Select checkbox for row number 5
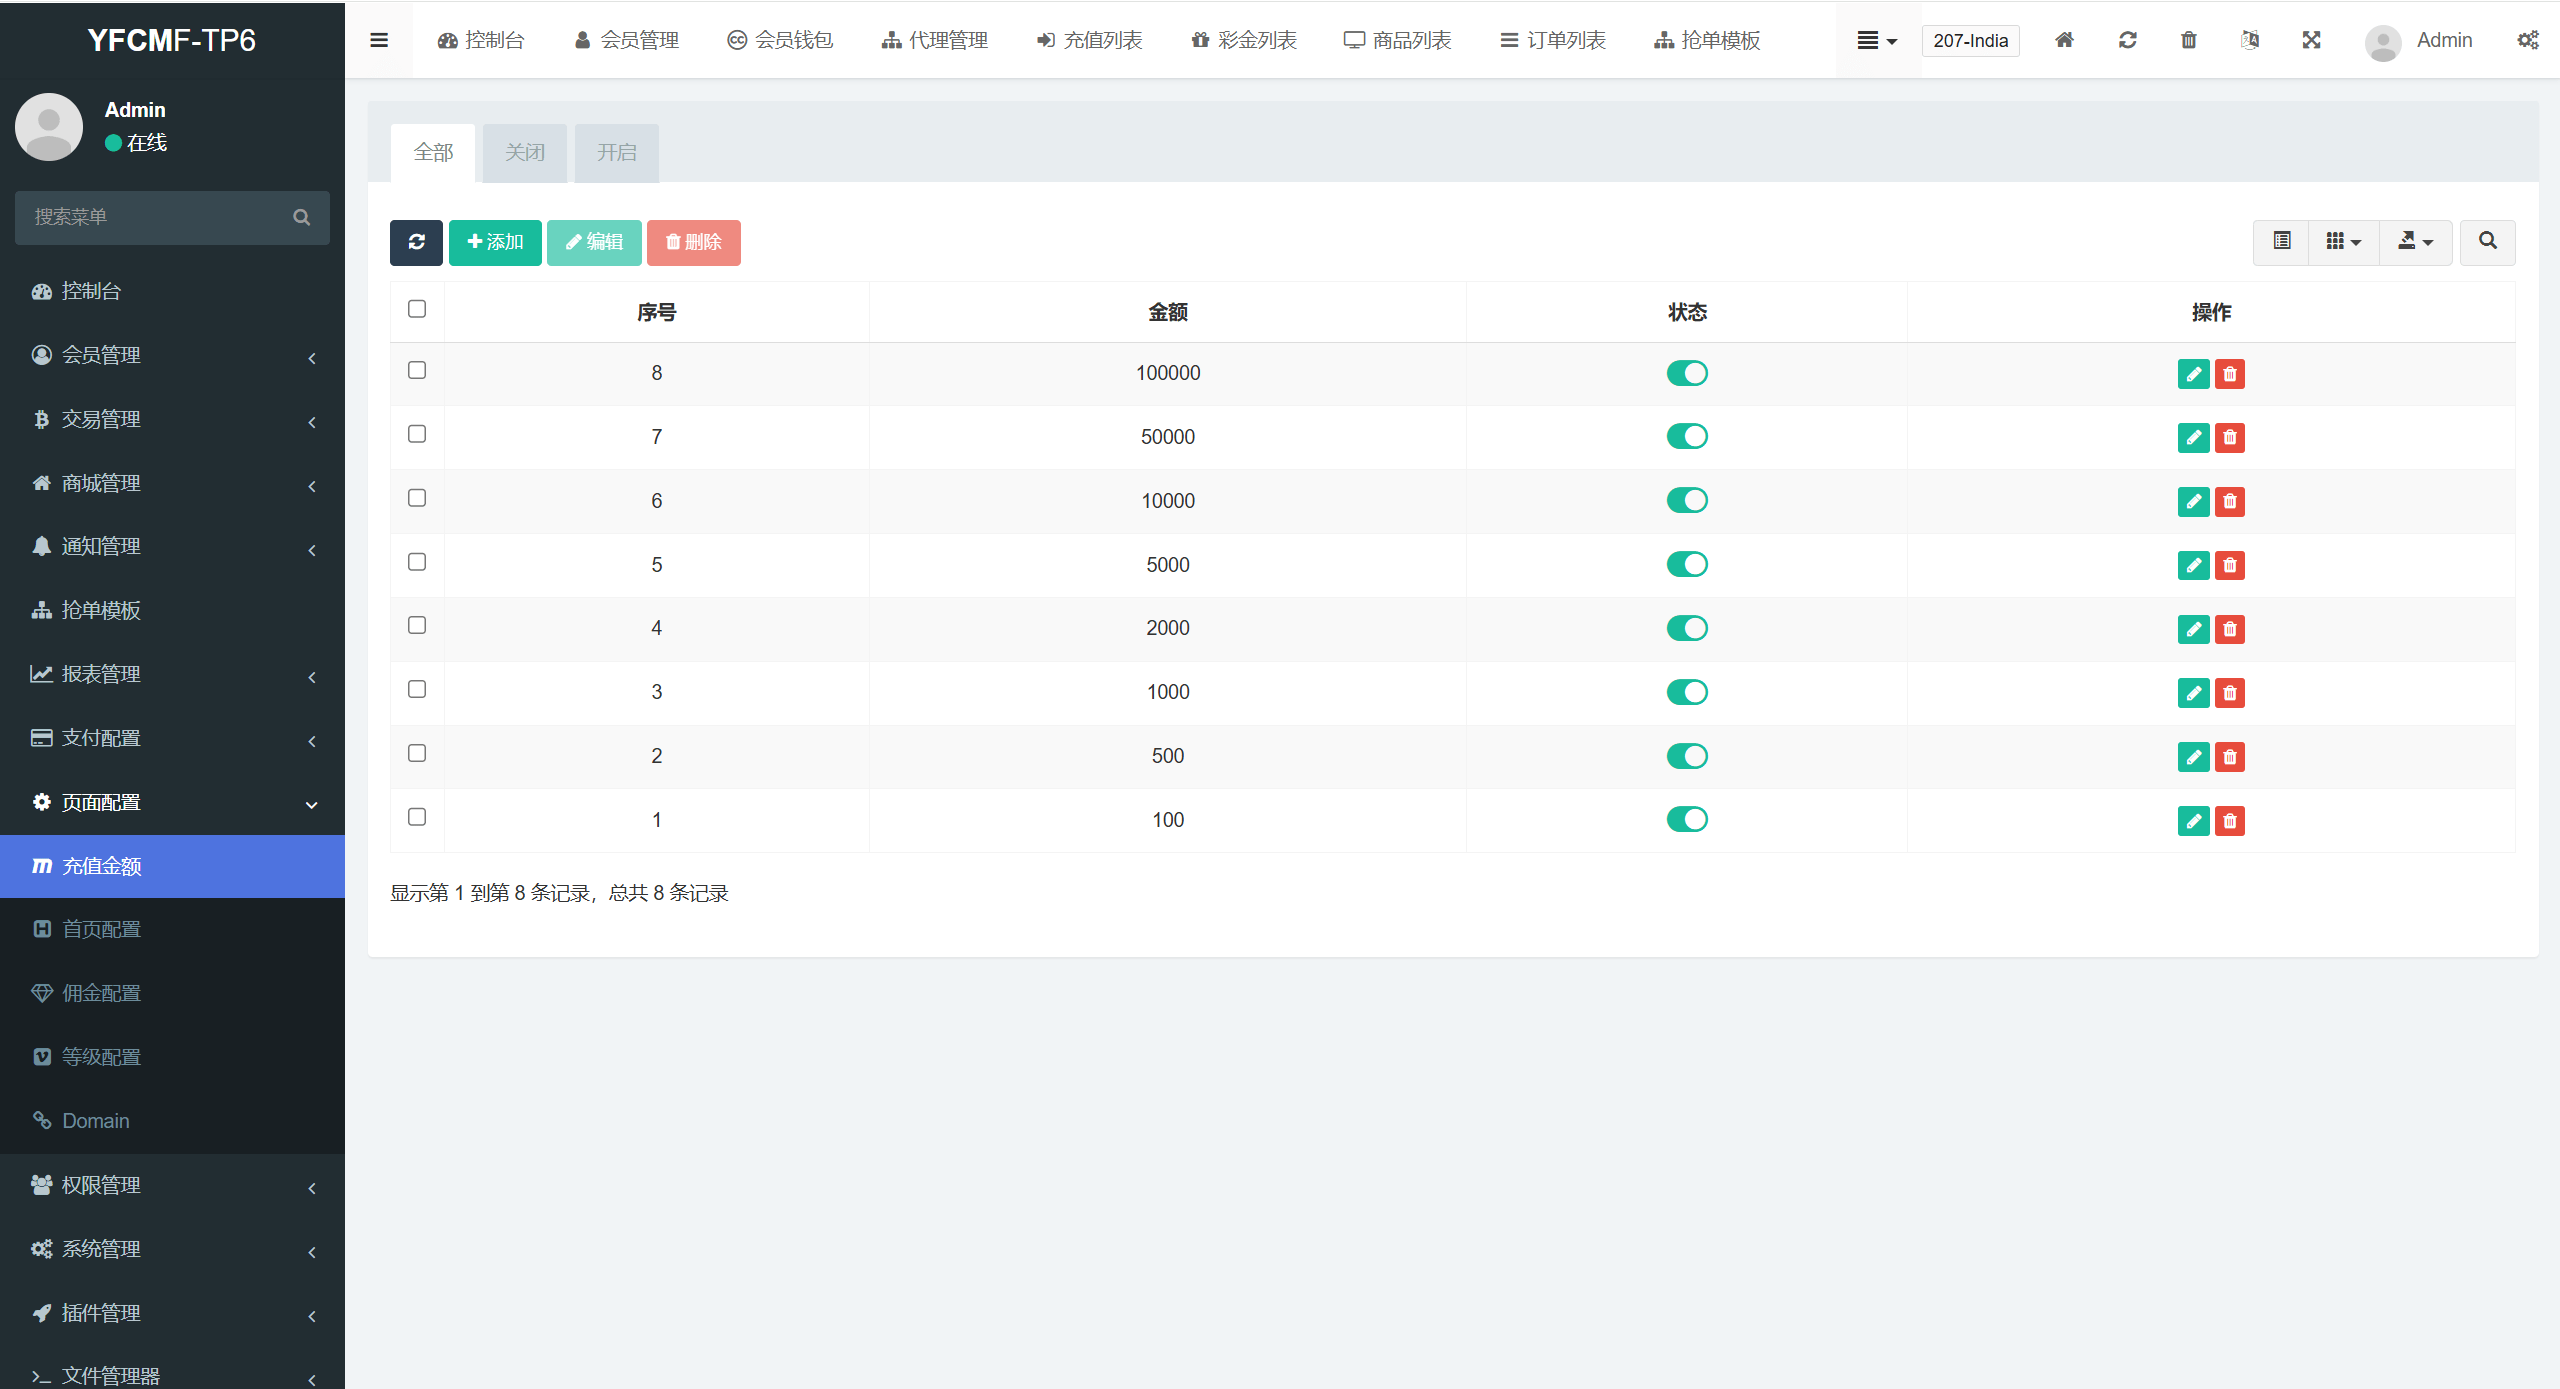The width and height of the screenshot is (2560, 1389). point(417,562)
